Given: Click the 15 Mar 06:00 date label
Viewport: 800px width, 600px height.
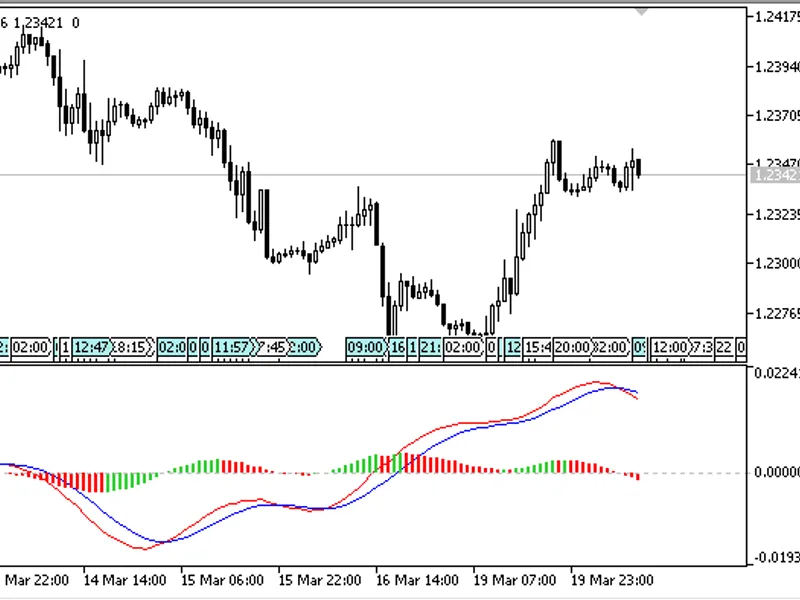Looking at the screenshot, I should pos(222,581).
